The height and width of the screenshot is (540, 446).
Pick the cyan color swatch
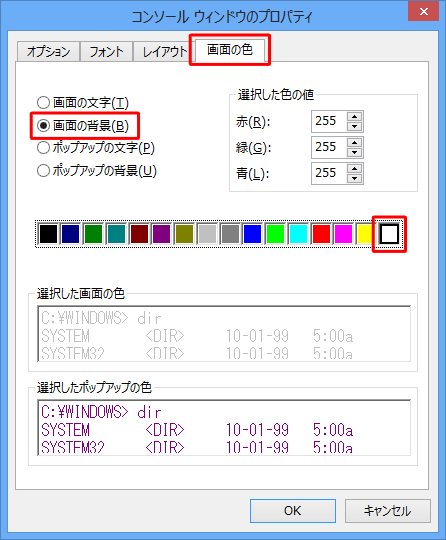(298, 234)
